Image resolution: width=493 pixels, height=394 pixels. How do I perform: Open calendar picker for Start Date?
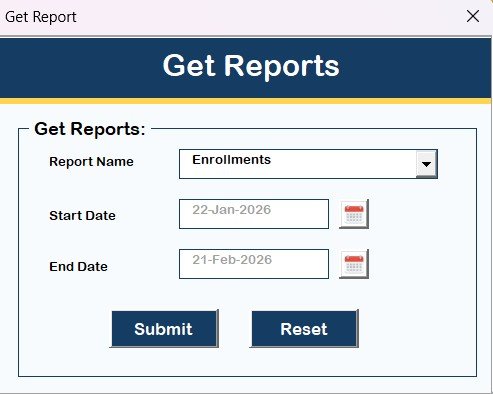point(354,214)
